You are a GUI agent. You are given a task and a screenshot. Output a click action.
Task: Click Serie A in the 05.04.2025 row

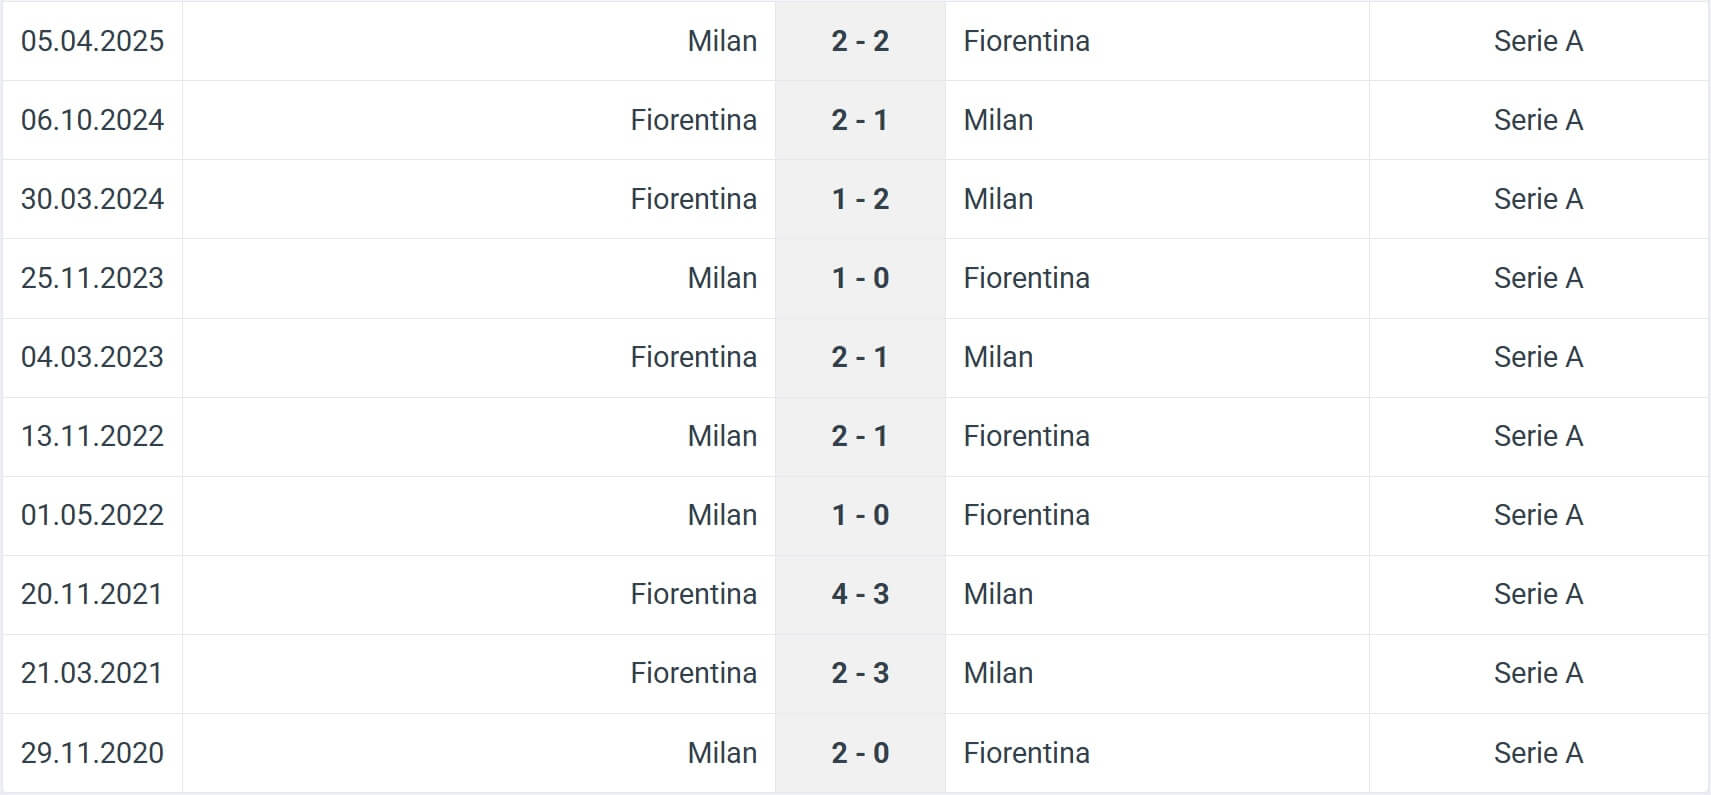[x=1538, y=41]
